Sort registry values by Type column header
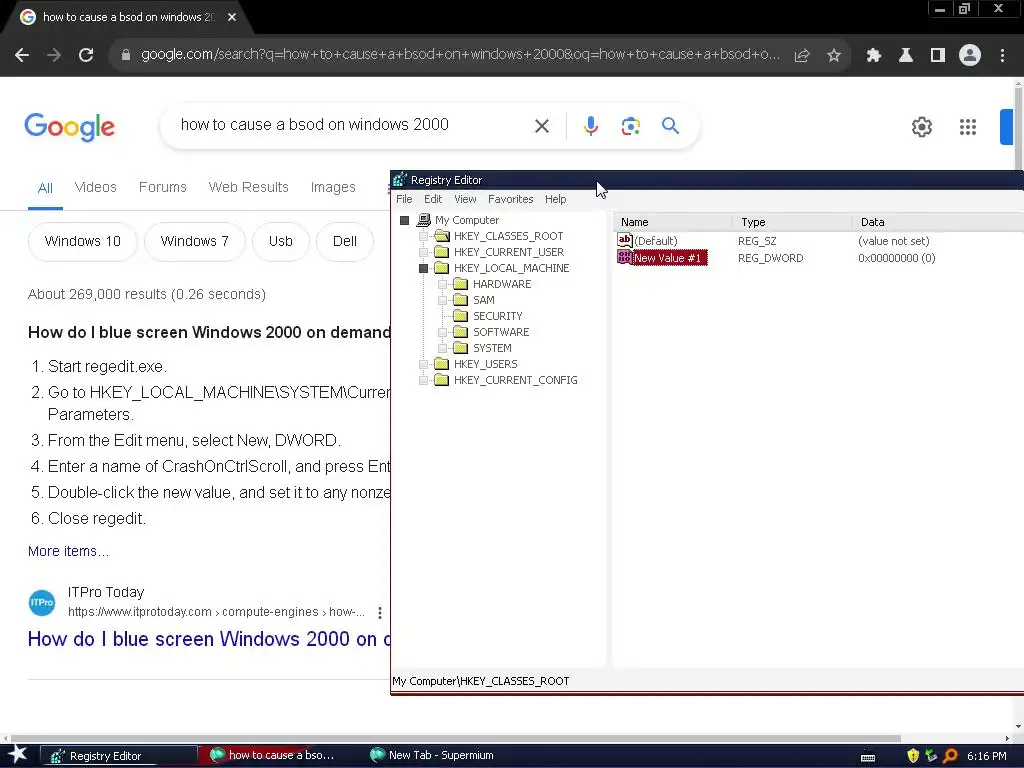 pos(790,222)
